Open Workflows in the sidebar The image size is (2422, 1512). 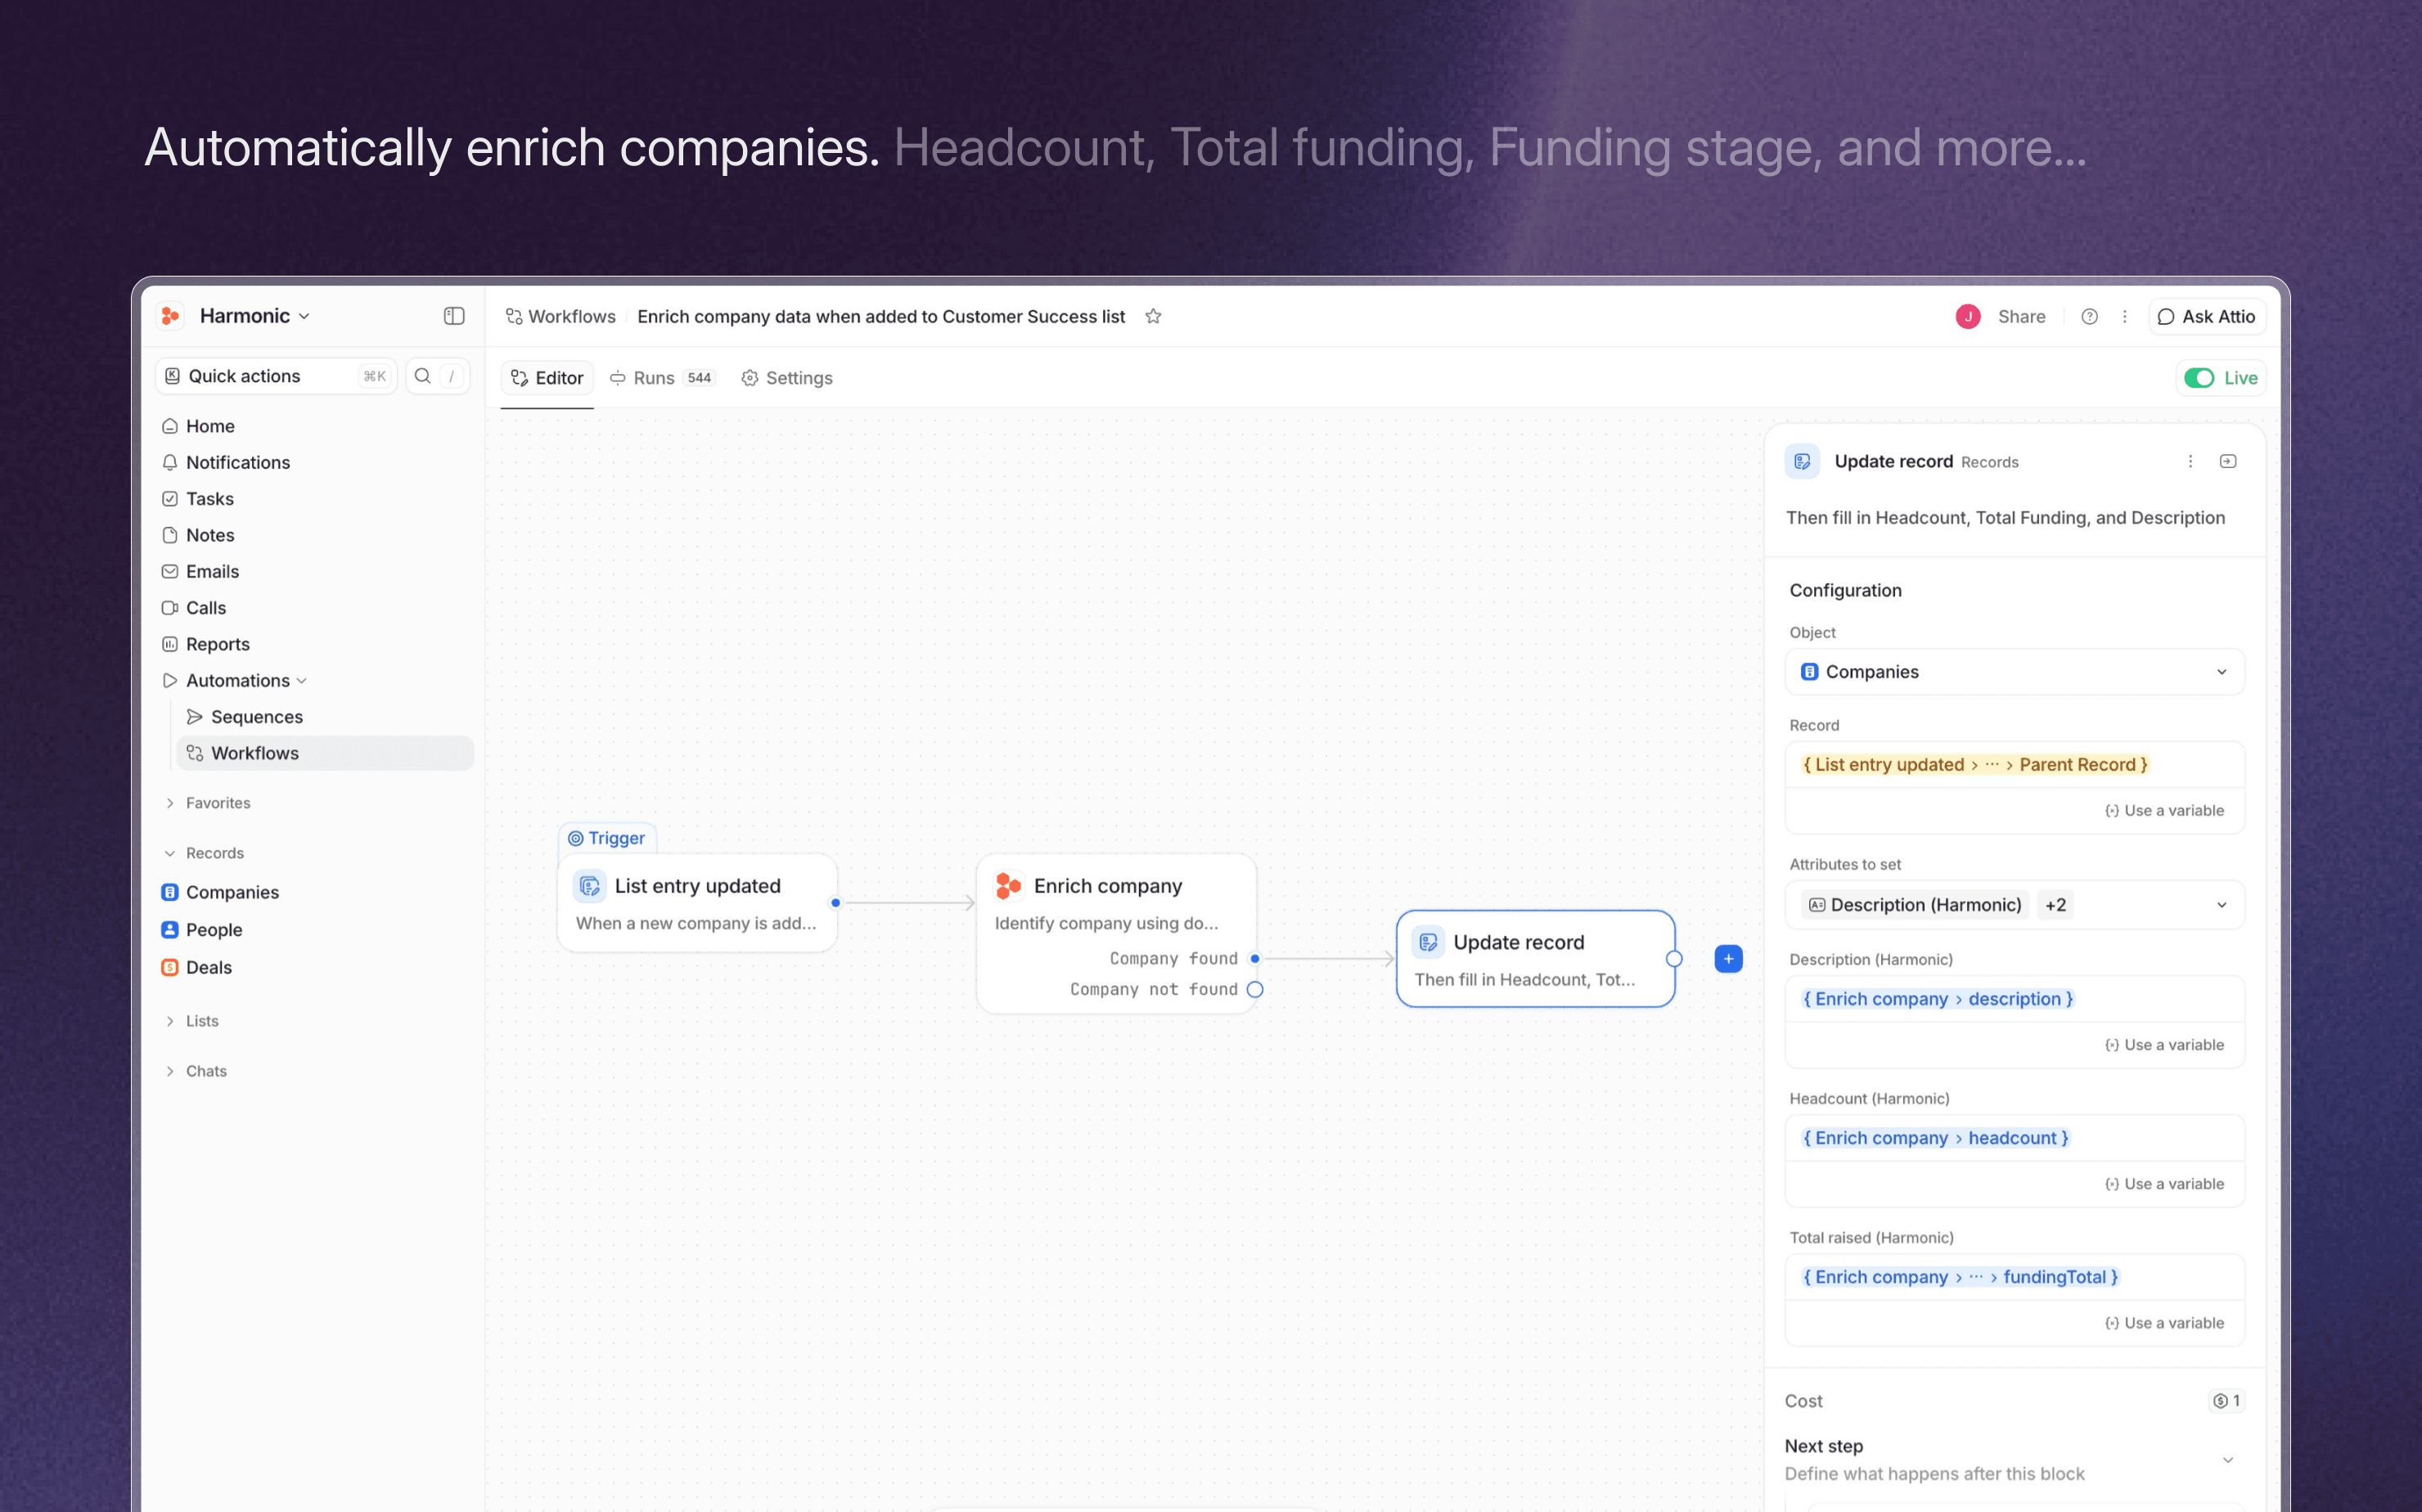tap(325, 753)
